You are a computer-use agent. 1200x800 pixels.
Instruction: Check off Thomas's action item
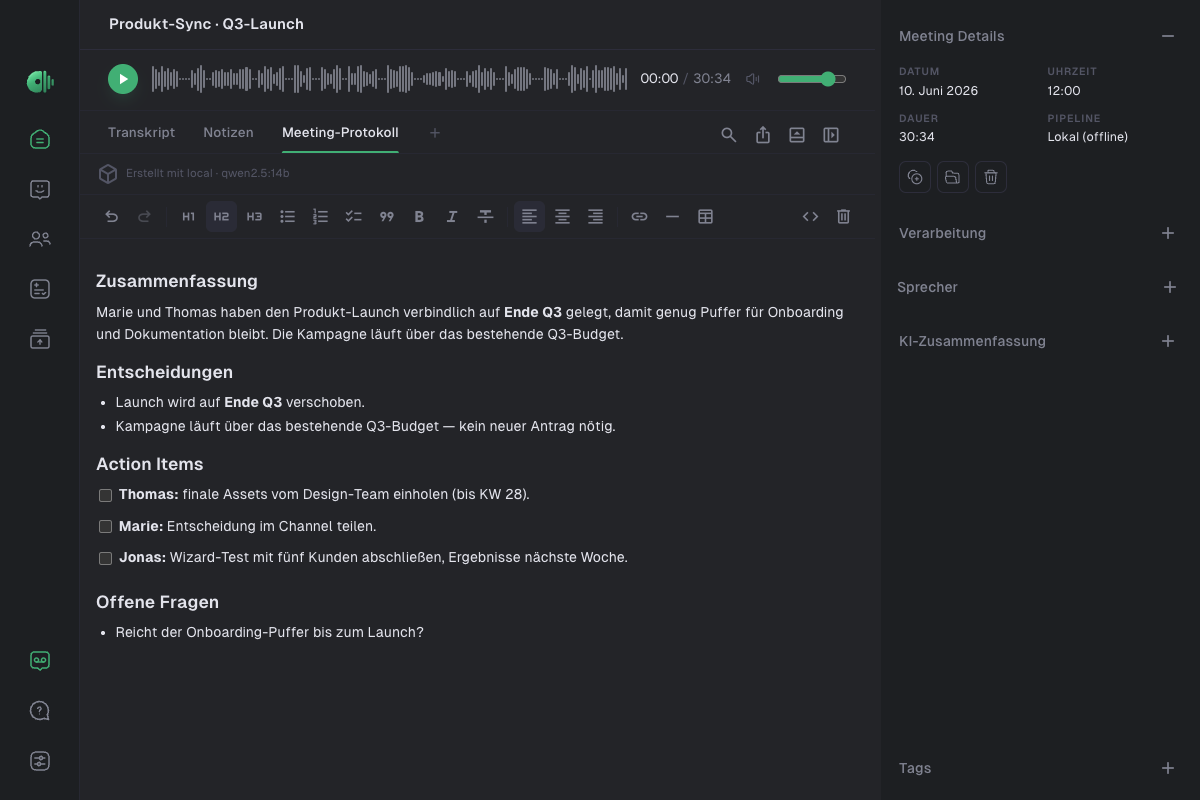[105, 495]
